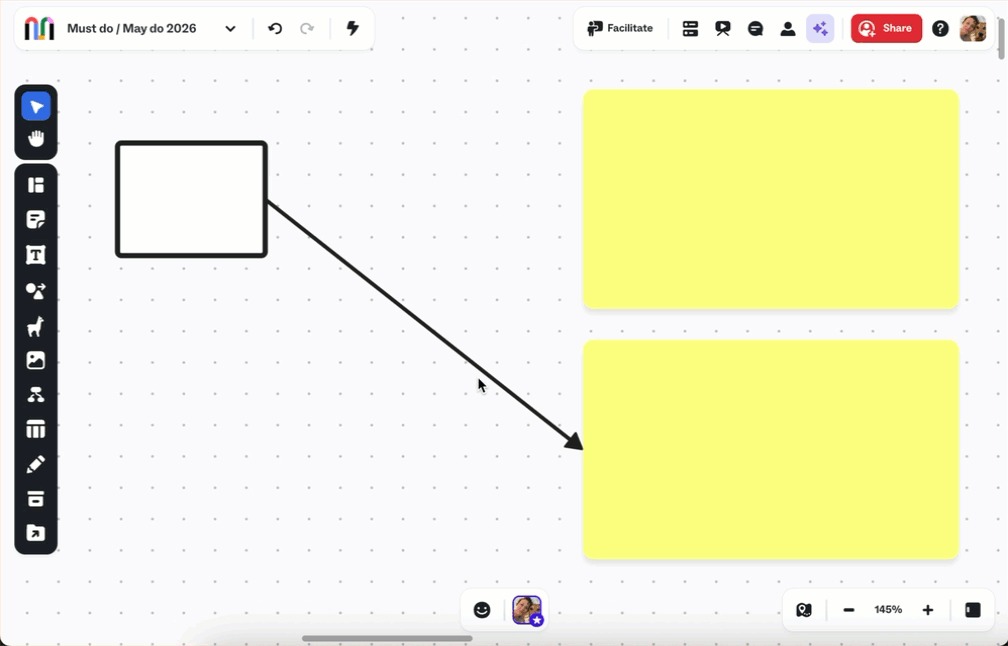1008x646 pixels.
Task: Click the presentation mode icon
Action: point(723,28)
